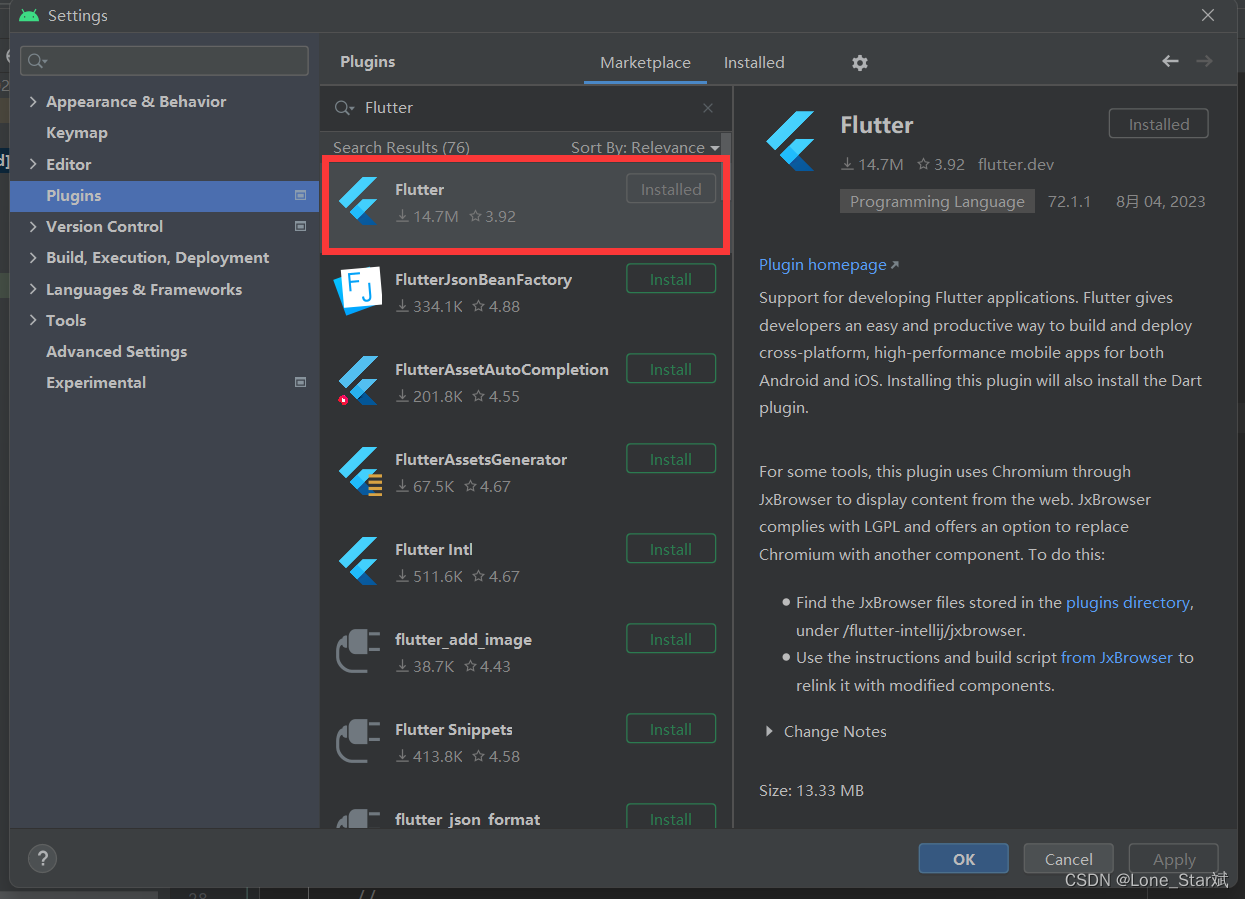This screenshot has height=899, width=1245.
Task: Install the flutter_json_format plugin
Action: 671,817
